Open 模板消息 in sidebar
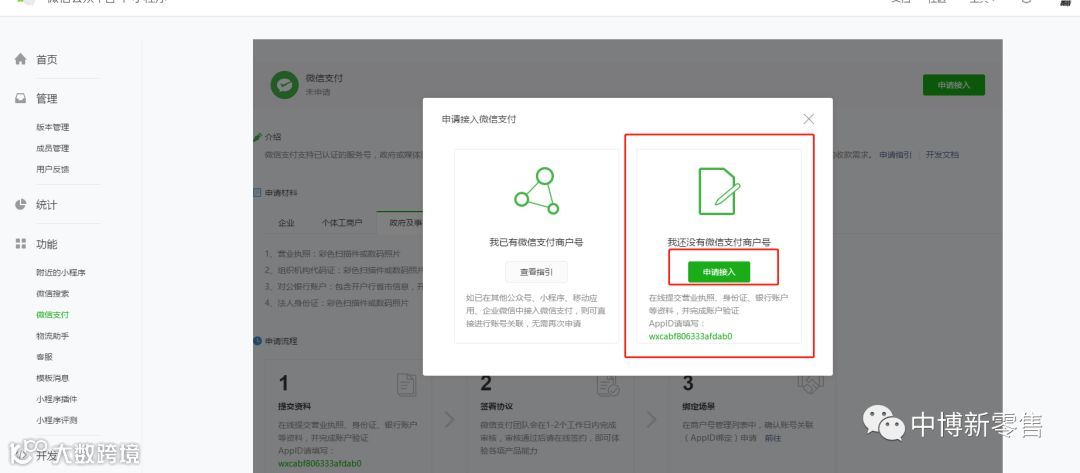 (x=52, y=378)
